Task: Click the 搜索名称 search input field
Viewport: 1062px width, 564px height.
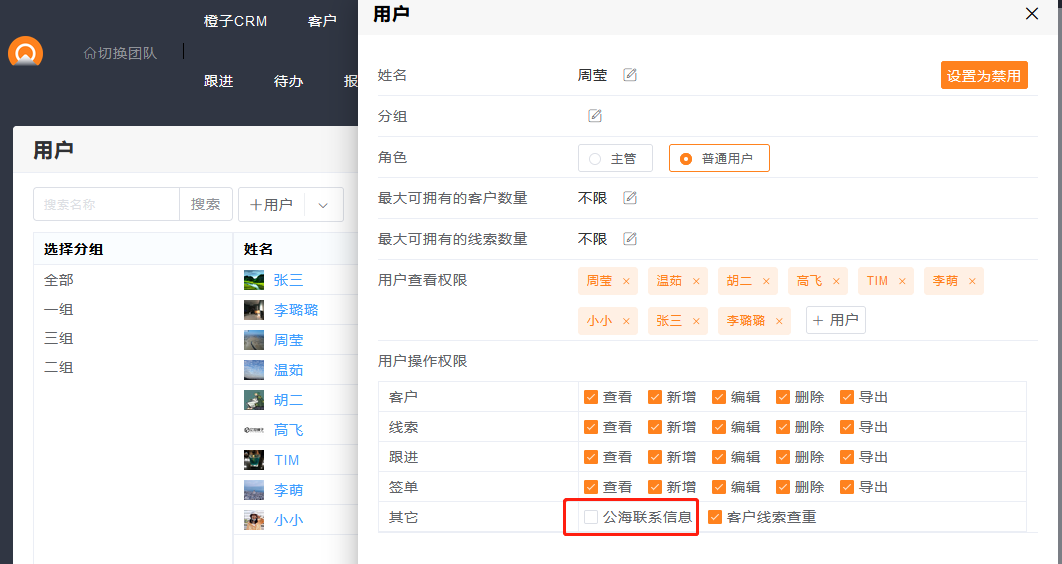Action: (x=106, y=204)
